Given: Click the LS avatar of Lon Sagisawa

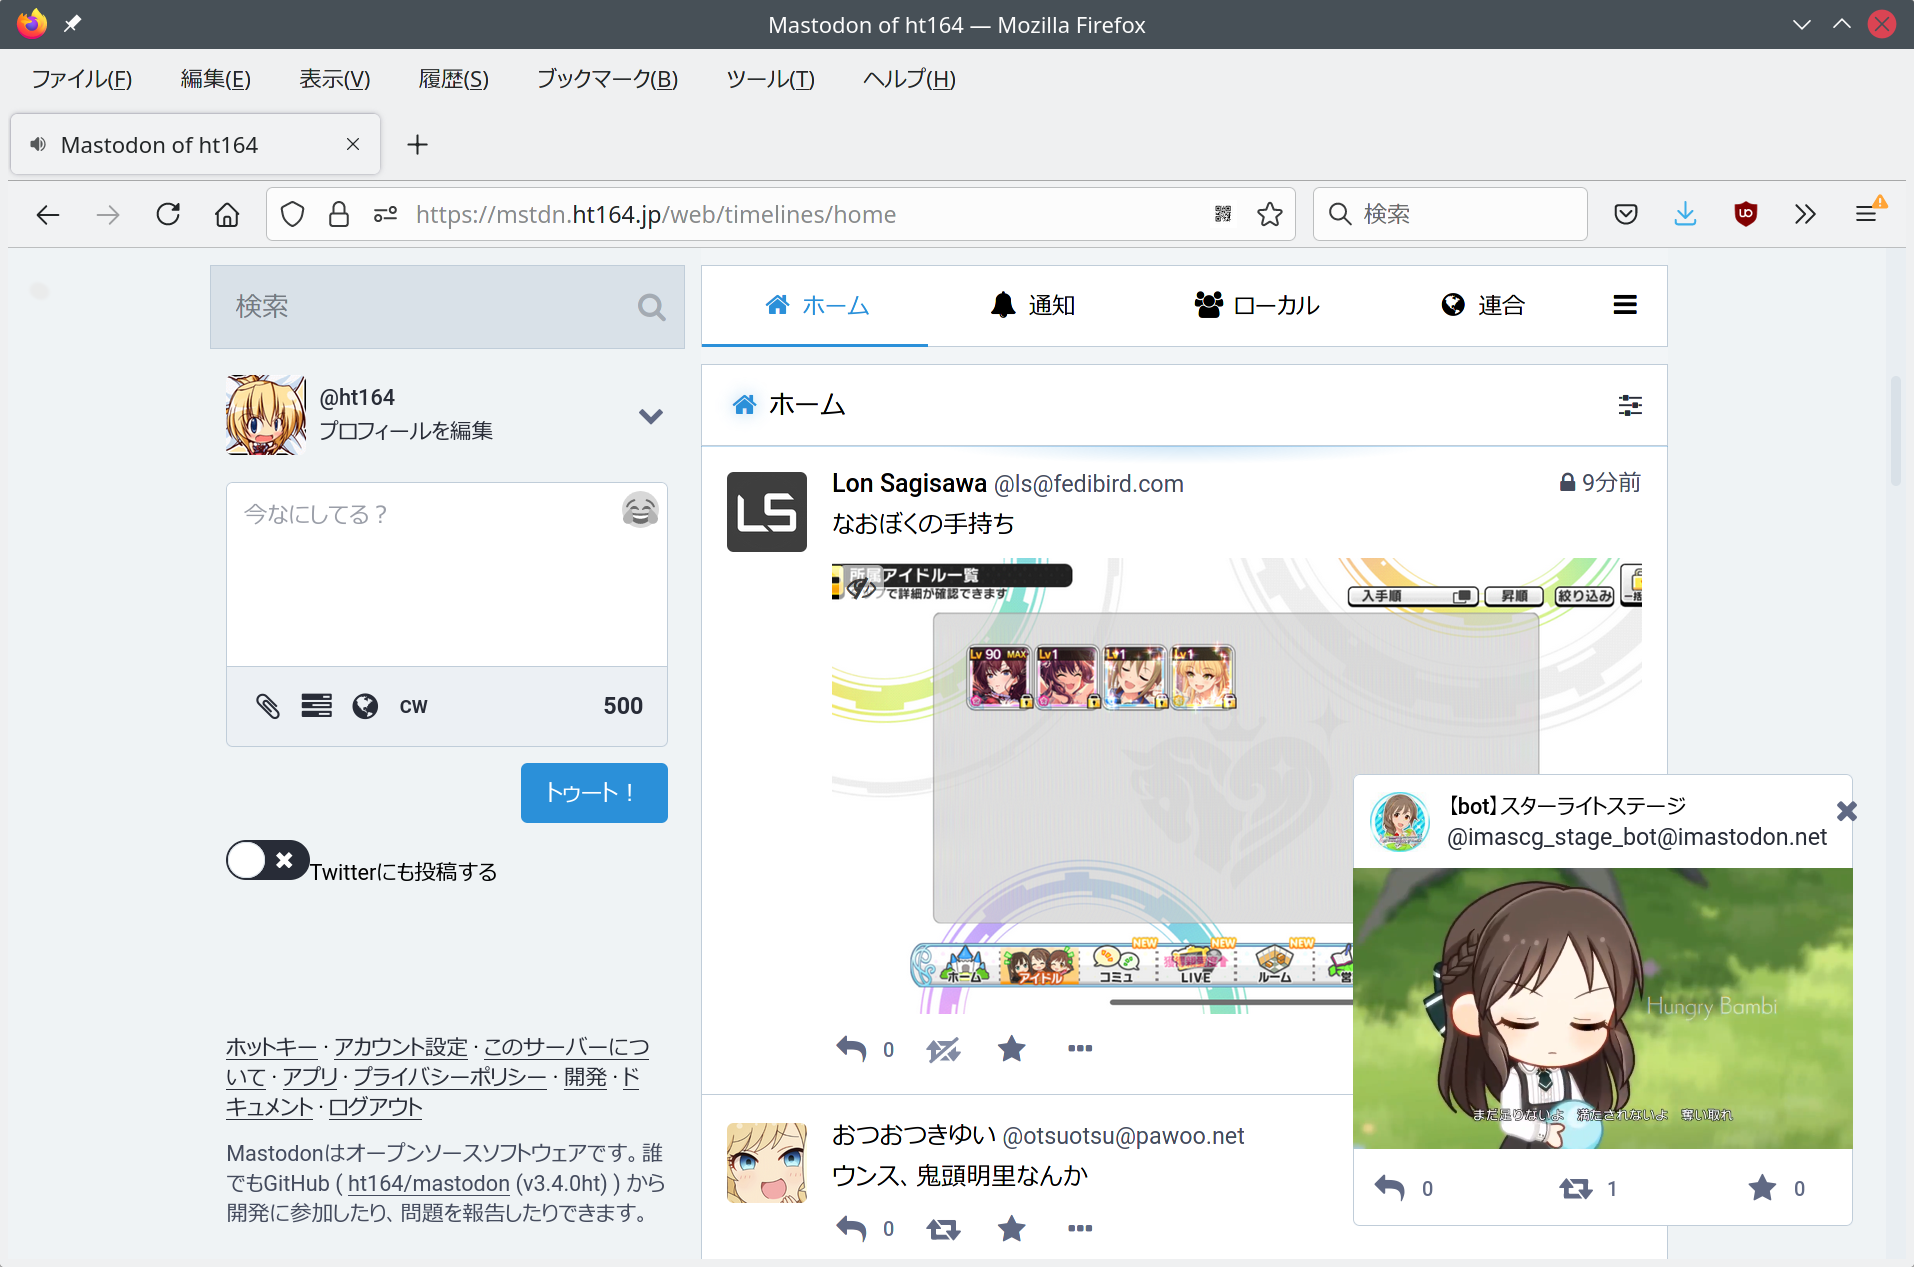Looking at the screenshot, I should point(767,512).
